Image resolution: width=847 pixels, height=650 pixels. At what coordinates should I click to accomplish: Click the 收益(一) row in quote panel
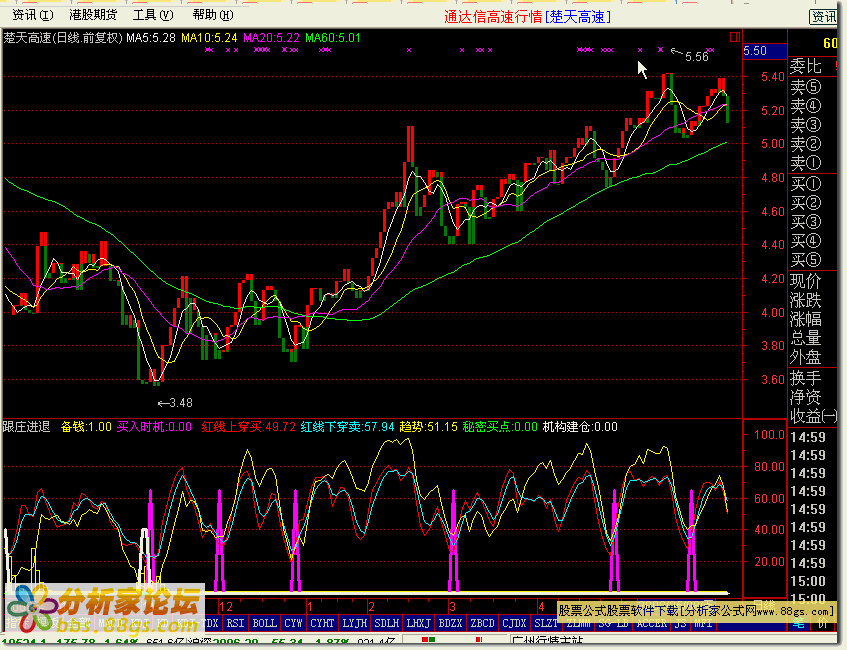[813, 416]
